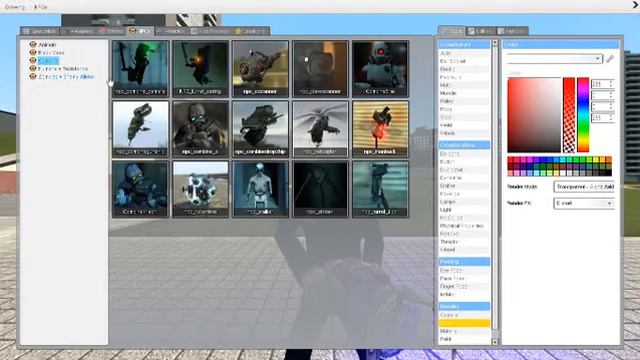The width and height of the screenshot is (640, 360).
Task: Open Zombies + Enemy Aliens category
Action: tap(66, 76)
